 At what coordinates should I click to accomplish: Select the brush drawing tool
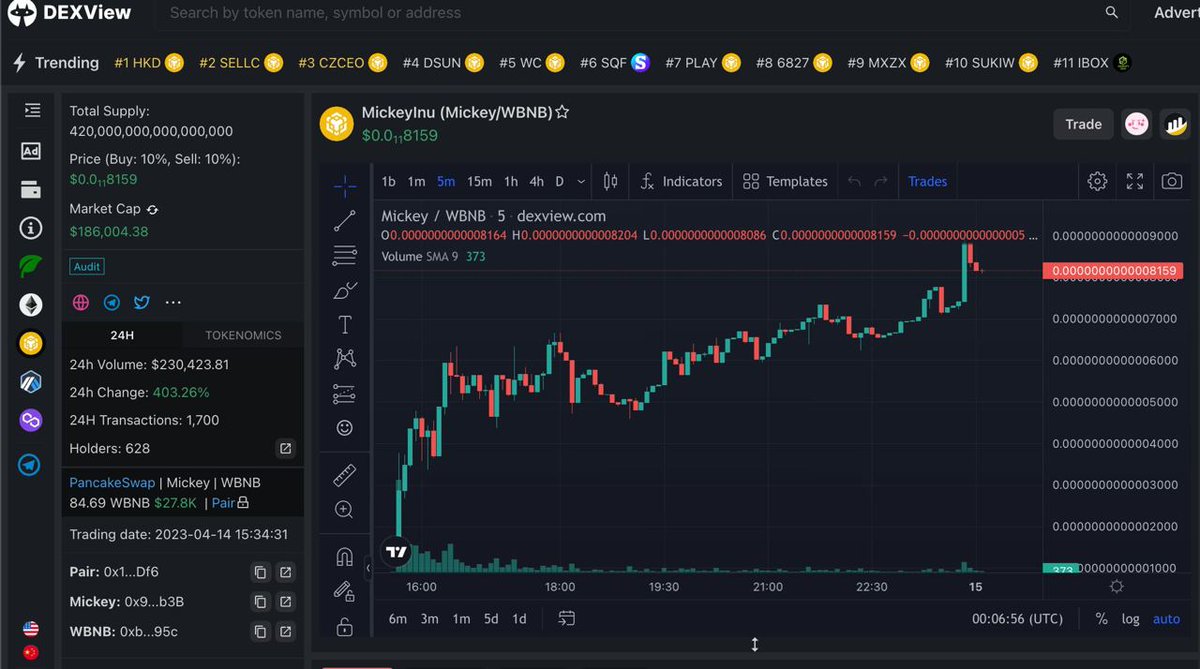click(x=344, y=290)
